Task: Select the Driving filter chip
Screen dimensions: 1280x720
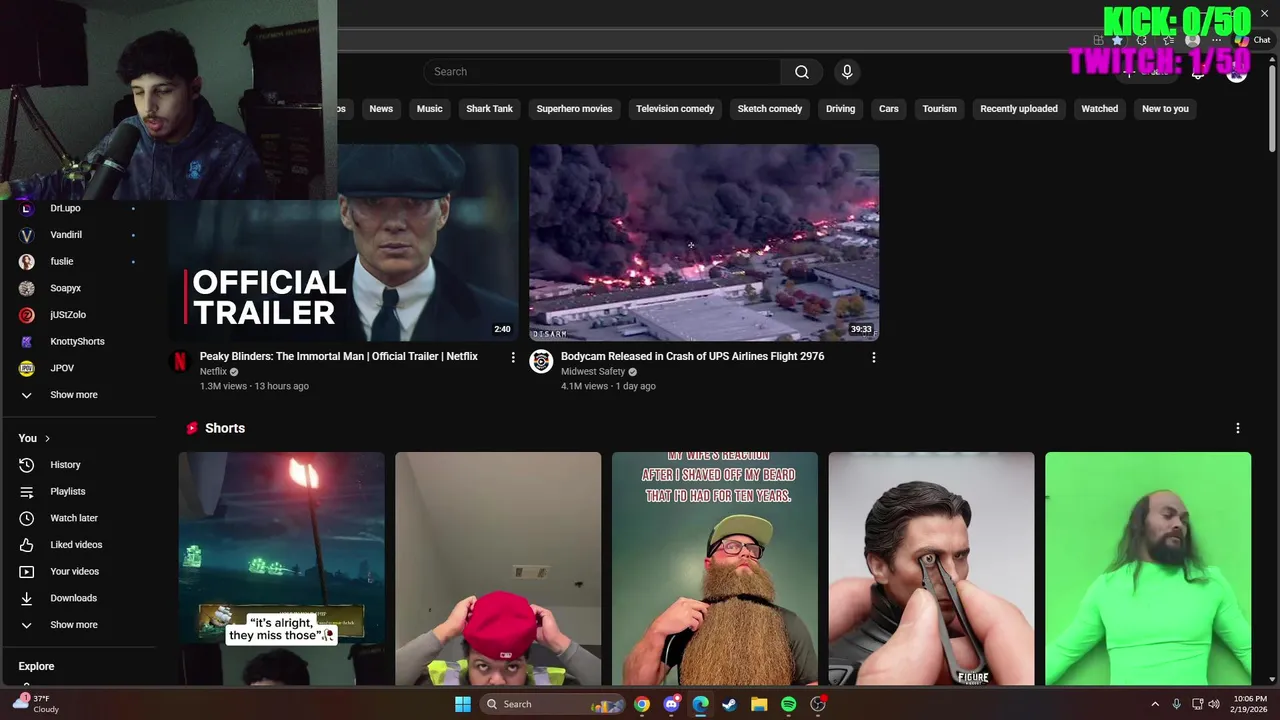Action: pos(840,109)
